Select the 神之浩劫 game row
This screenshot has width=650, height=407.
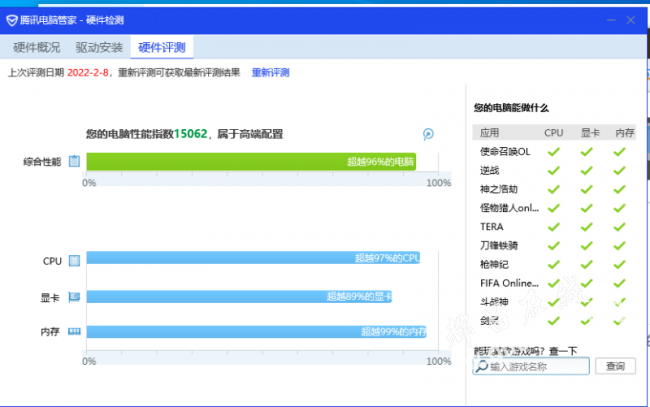coord(554,189)
